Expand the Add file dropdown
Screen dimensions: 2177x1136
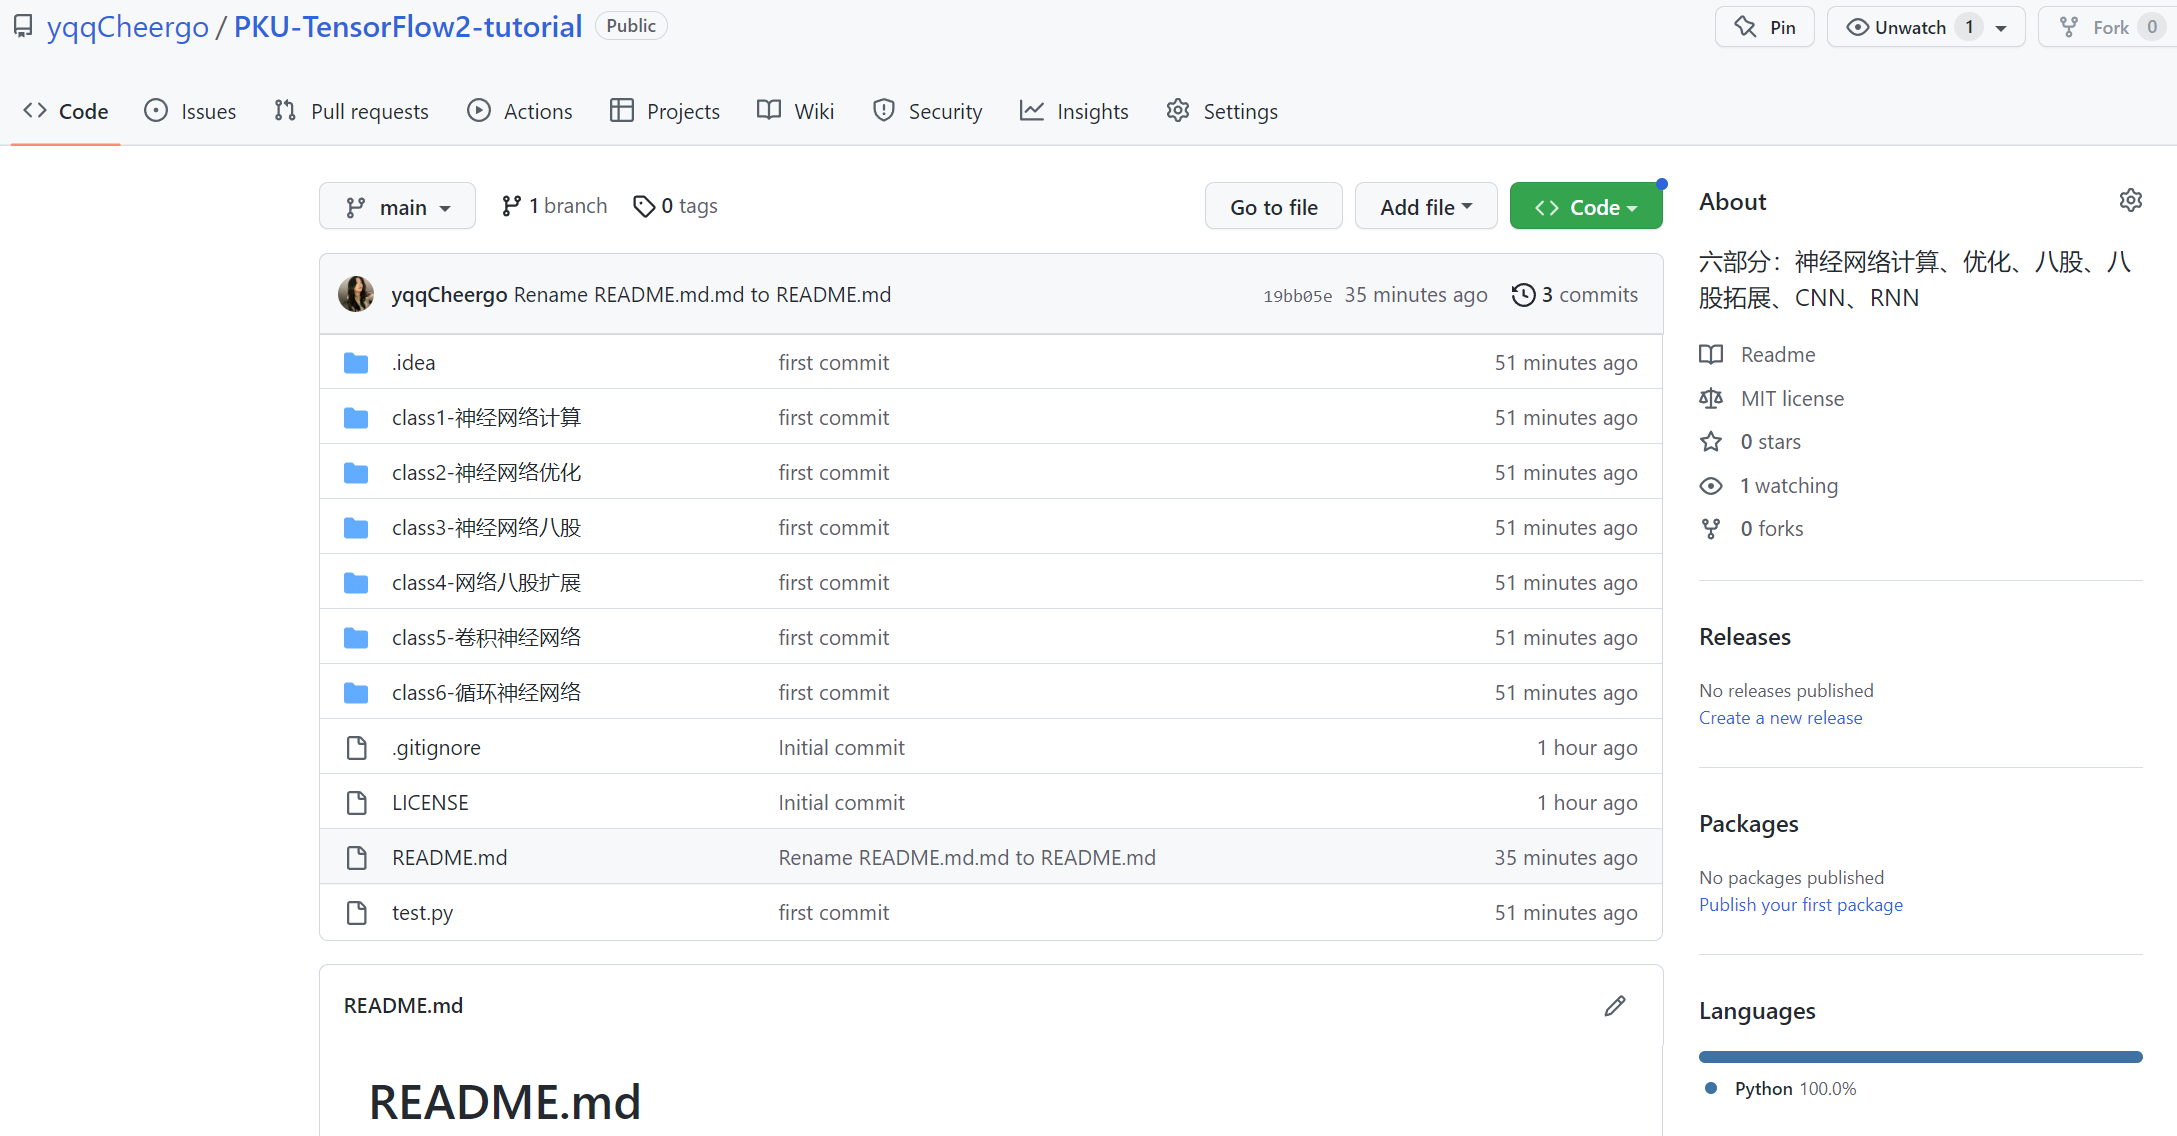1426,206
